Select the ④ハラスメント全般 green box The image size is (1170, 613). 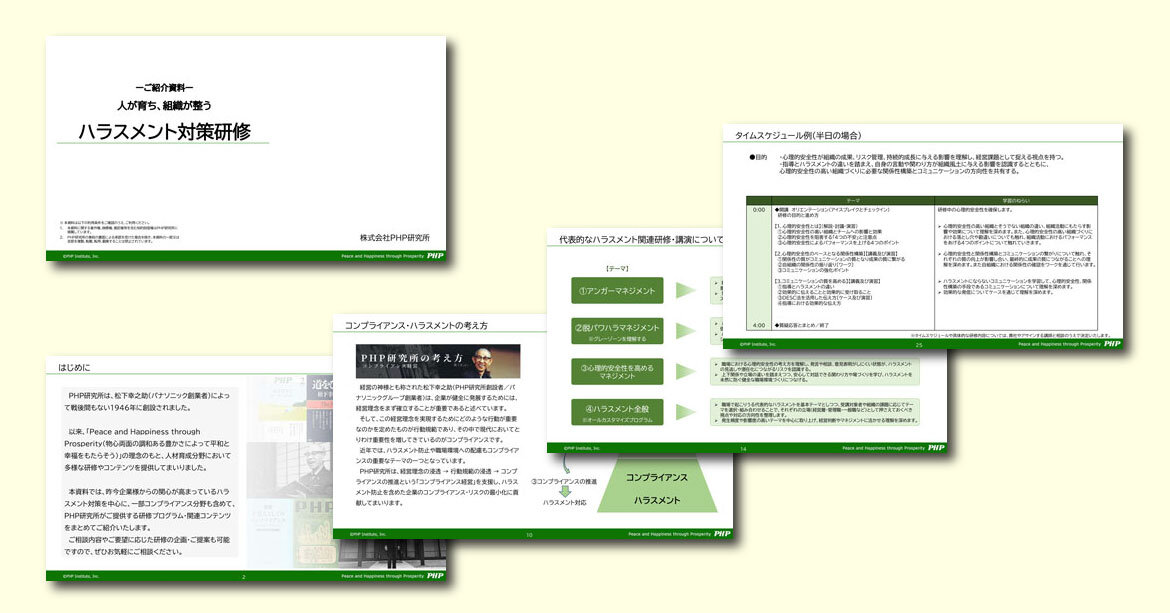(617, 410)
